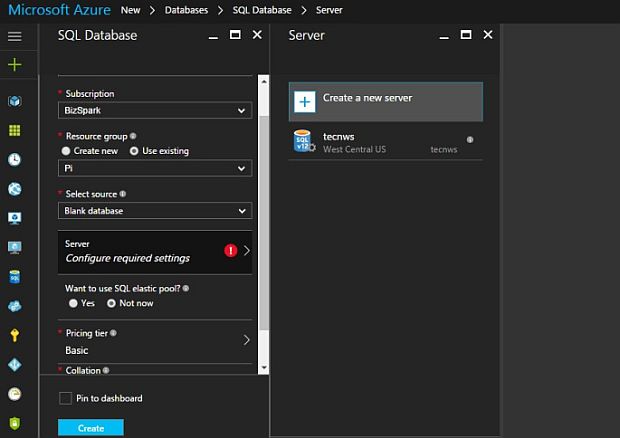Open the blue diamond Active Directory icon
This screenshot has width=620, height=438.
(15, 364)
